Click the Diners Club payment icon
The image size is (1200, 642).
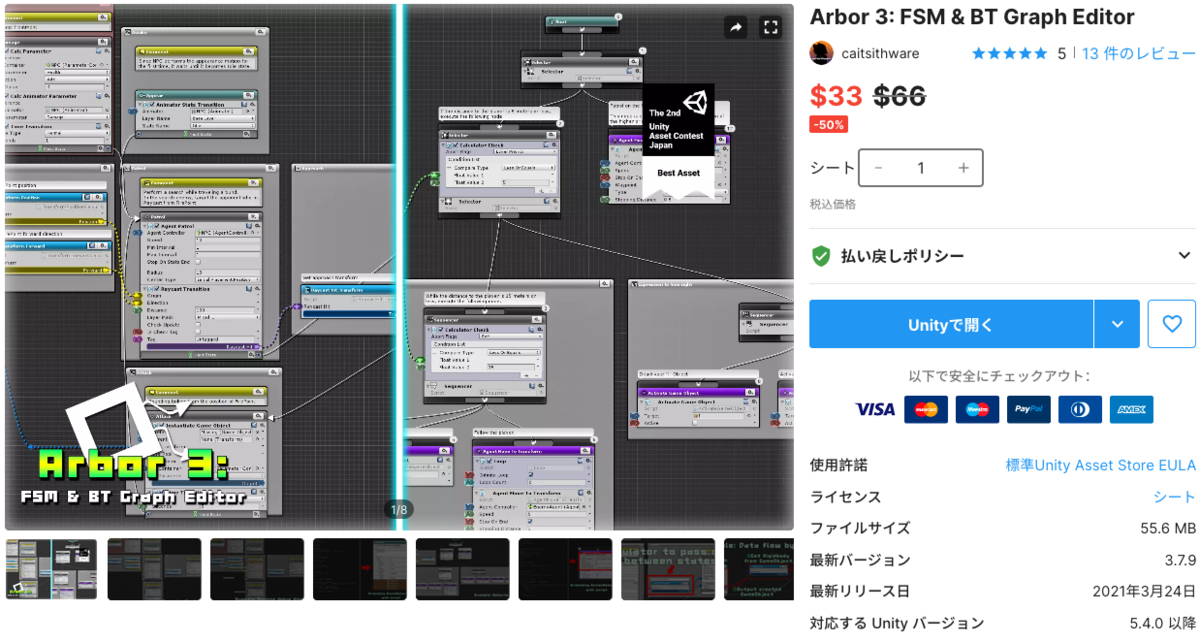click(1080, 409)
